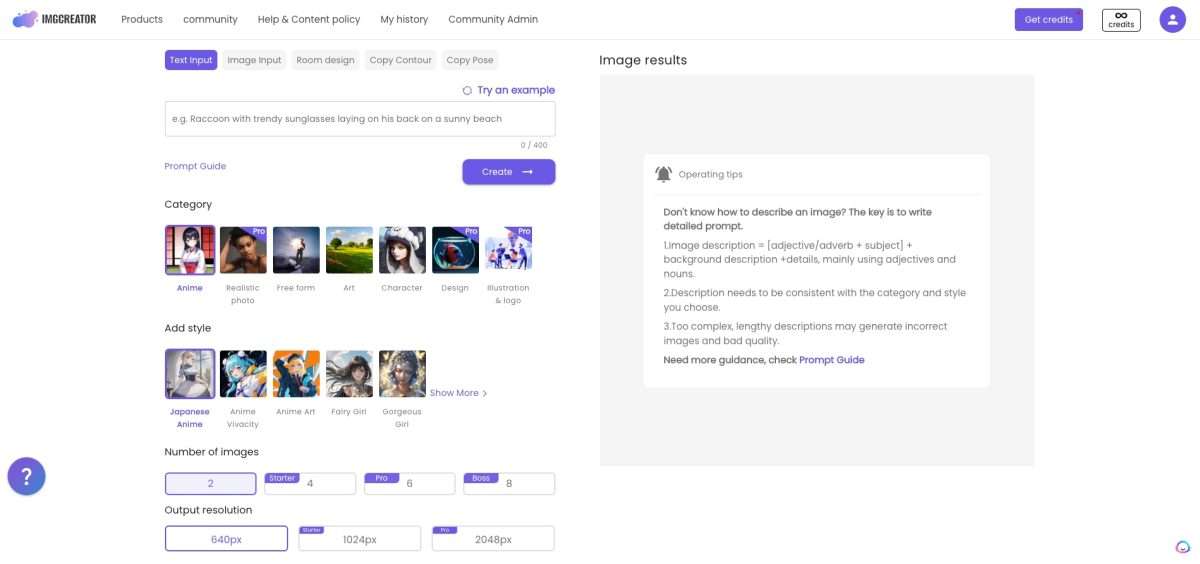Select the Free form category thumbnail
1200x564 pixels.
296,250
